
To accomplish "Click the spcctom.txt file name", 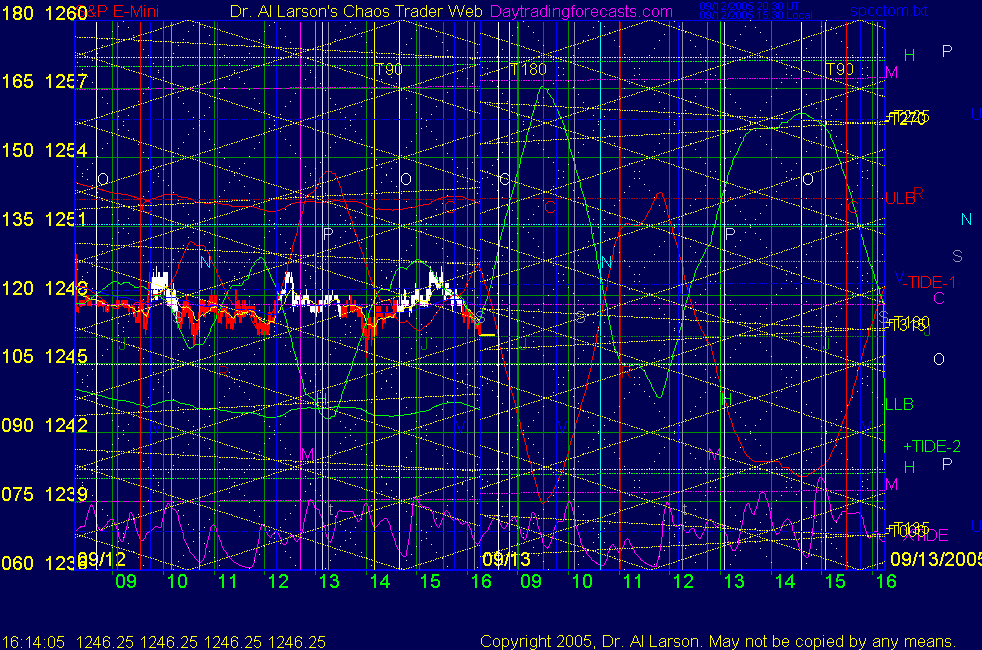I will pos(889,11).
